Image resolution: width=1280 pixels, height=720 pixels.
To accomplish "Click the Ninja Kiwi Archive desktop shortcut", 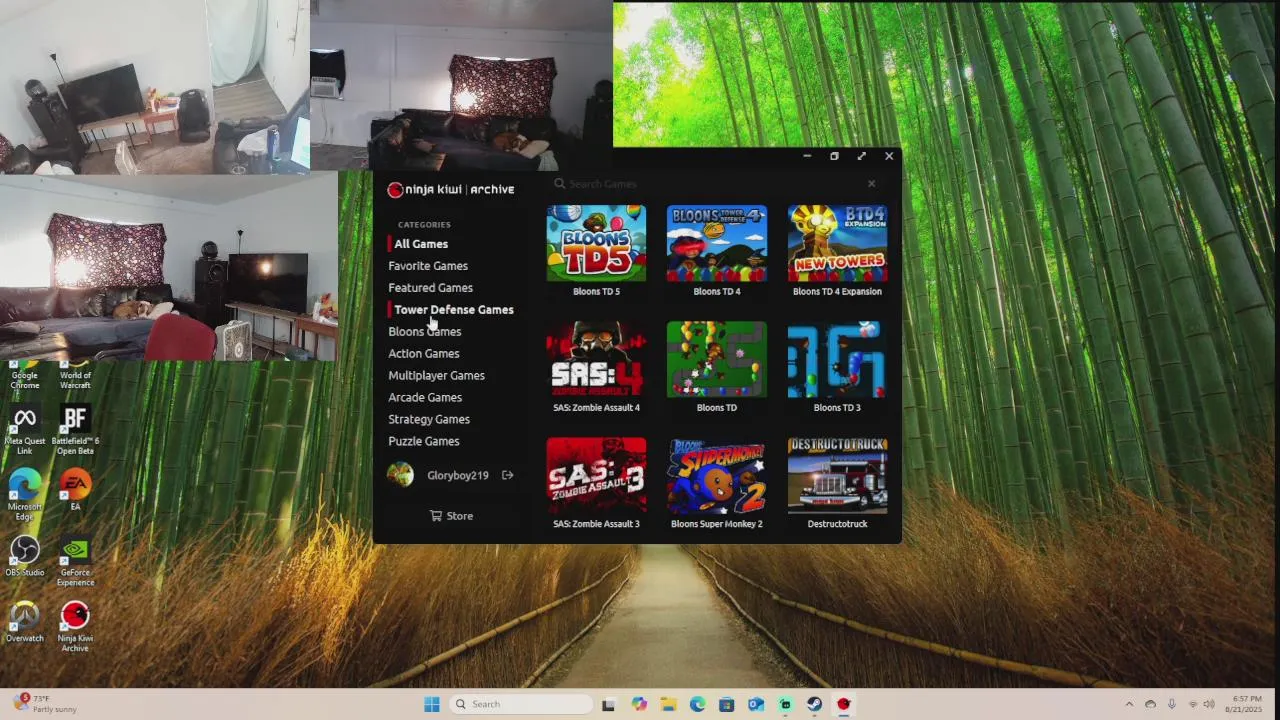I will (75, 627).
